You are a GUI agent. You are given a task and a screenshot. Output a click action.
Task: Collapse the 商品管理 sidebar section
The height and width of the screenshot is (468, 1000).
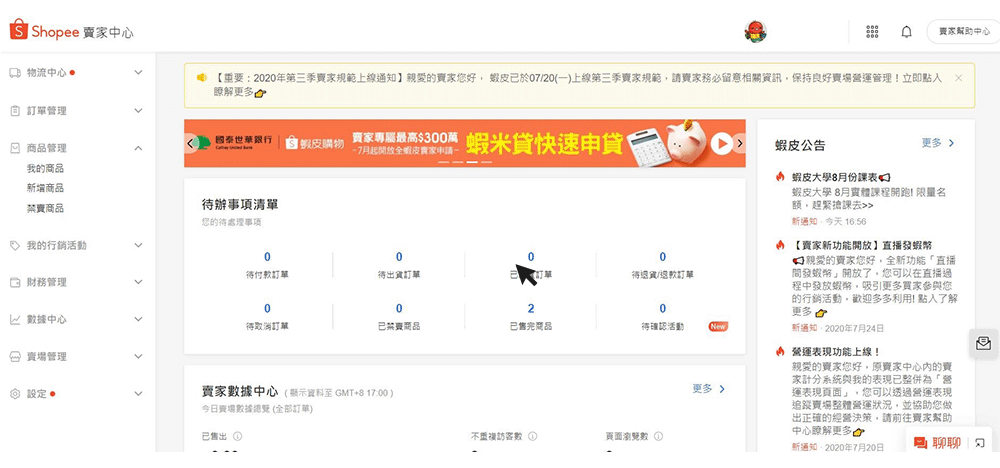[x=138, y=148]
